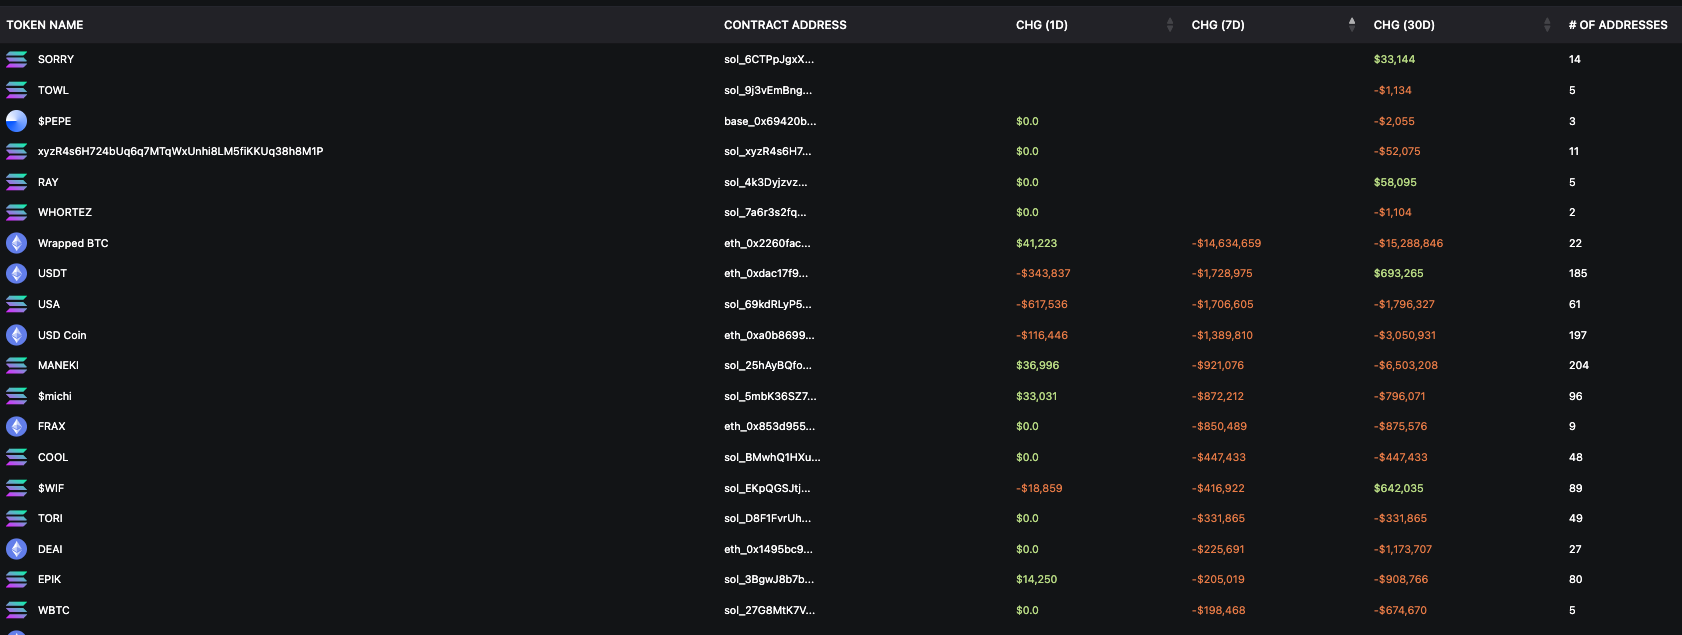
Task: Click the -$850,489 7D change for FRAX
Action: click(x=1219, y=427)
